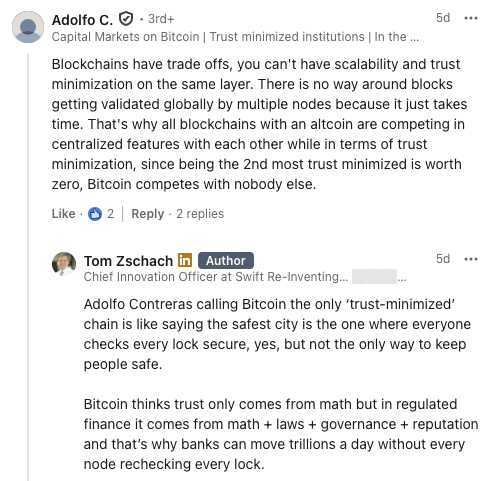Click the Author badge next to Tom Zschach
Viewport: 494px width, 481px height.
click(x=226, y=261)
